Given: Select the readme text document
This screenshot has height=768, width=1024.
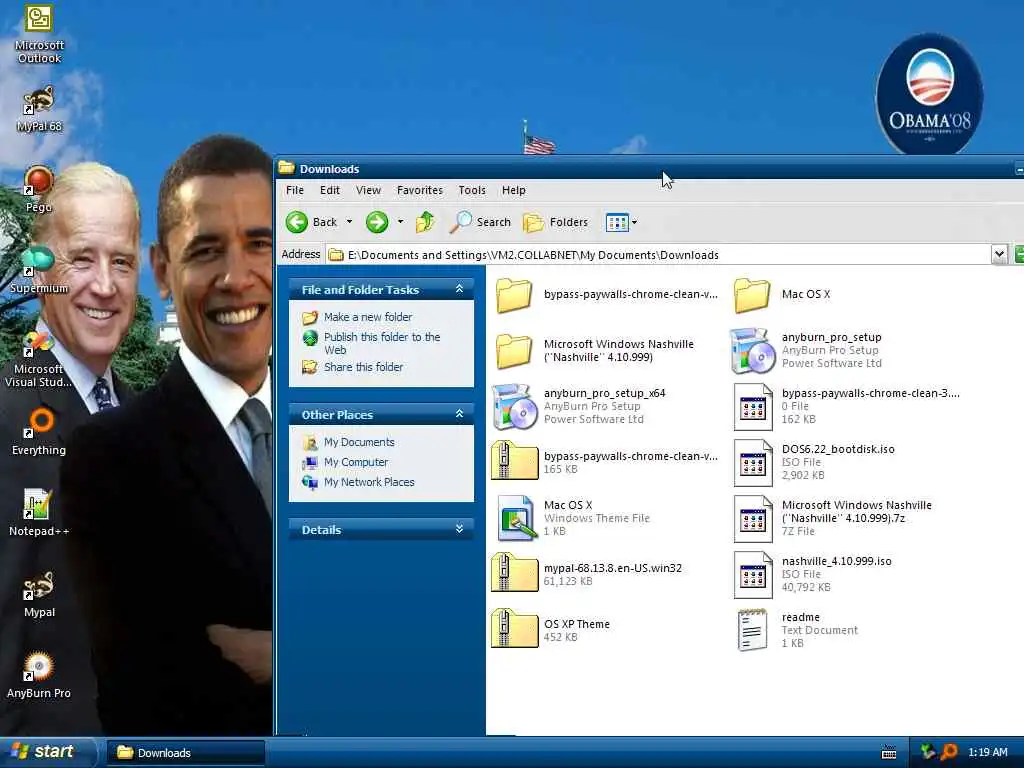Looking at the screenshot, I should point(795,630).
